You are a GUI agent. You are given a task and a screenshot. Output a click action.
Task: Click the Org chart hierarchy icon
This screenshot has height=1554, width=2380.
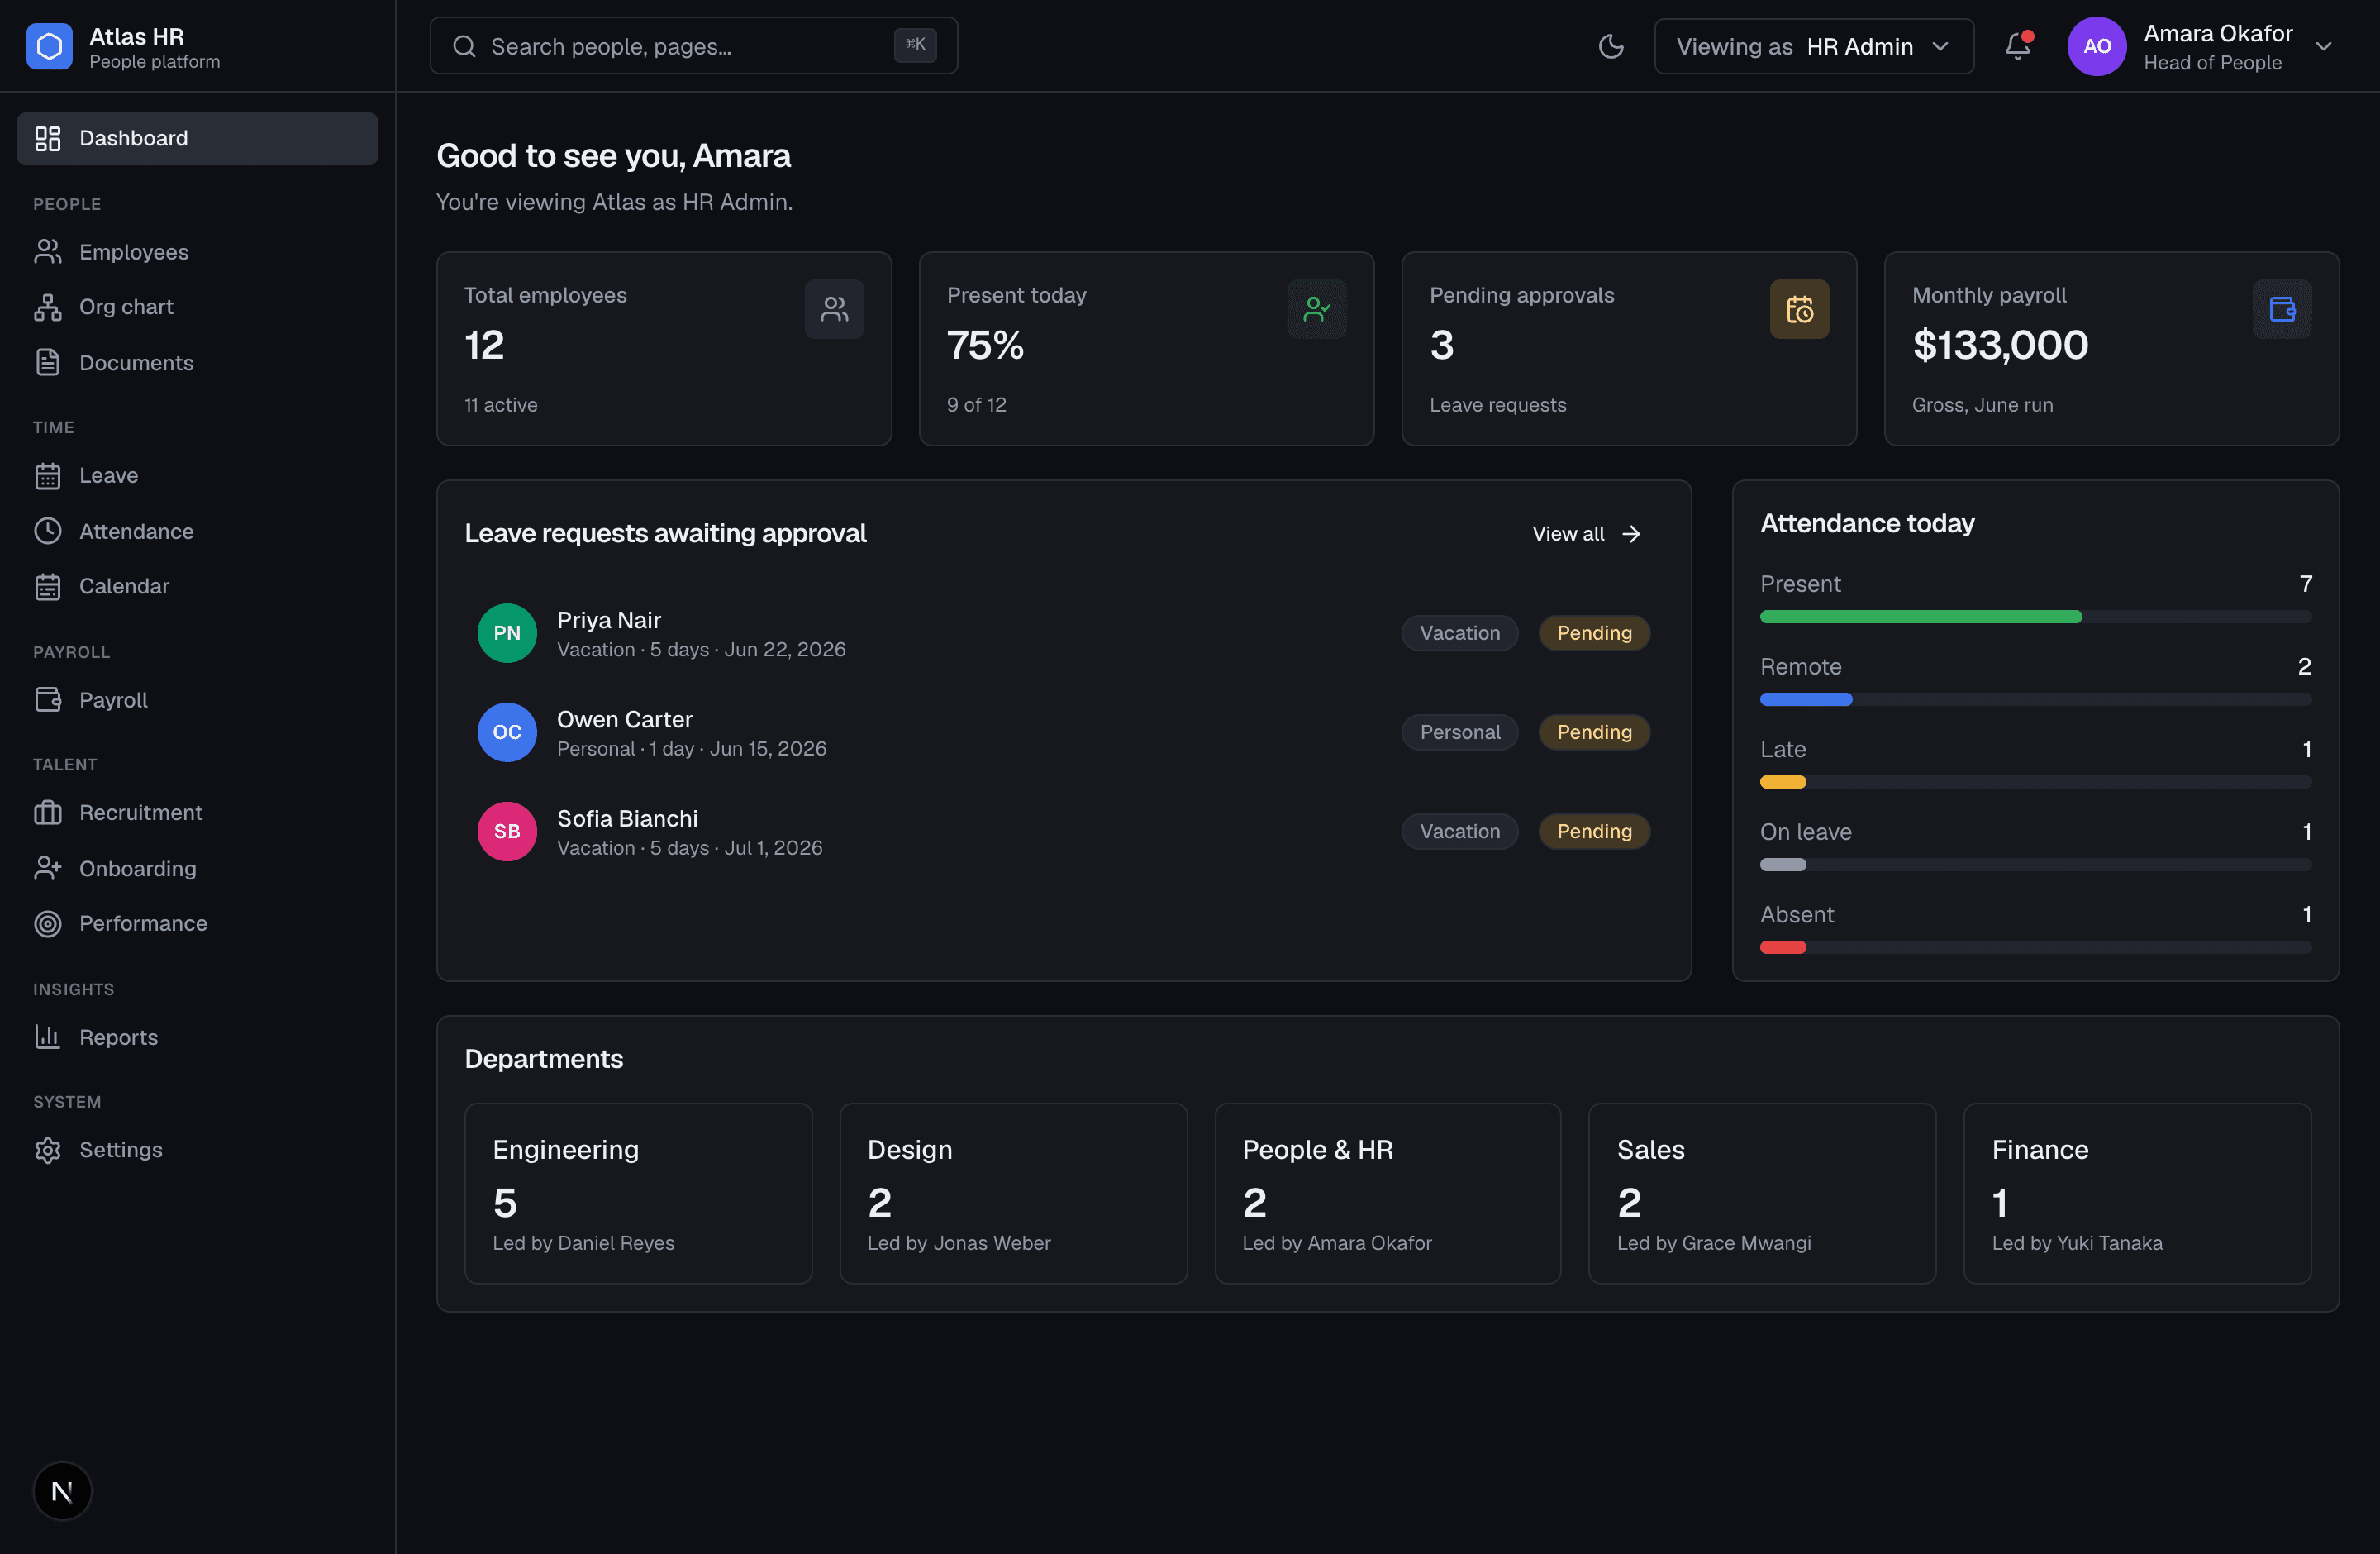pos(48,307)
